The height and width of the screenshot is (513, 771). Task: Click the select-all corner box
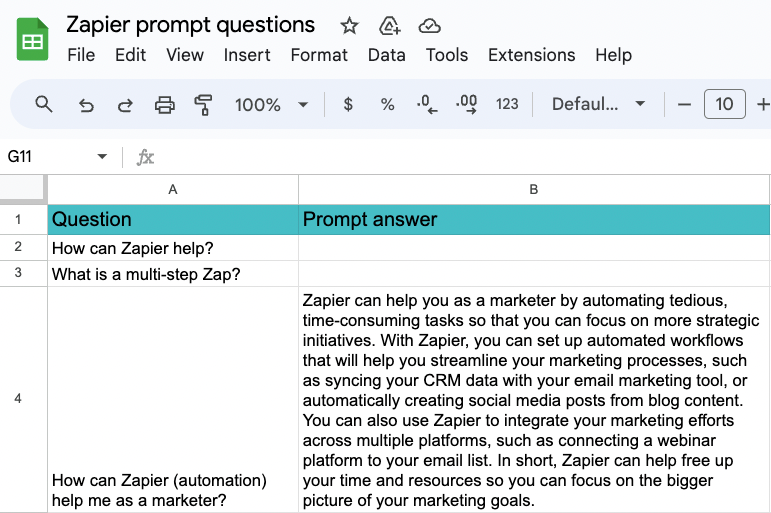(x=23, y=188)
